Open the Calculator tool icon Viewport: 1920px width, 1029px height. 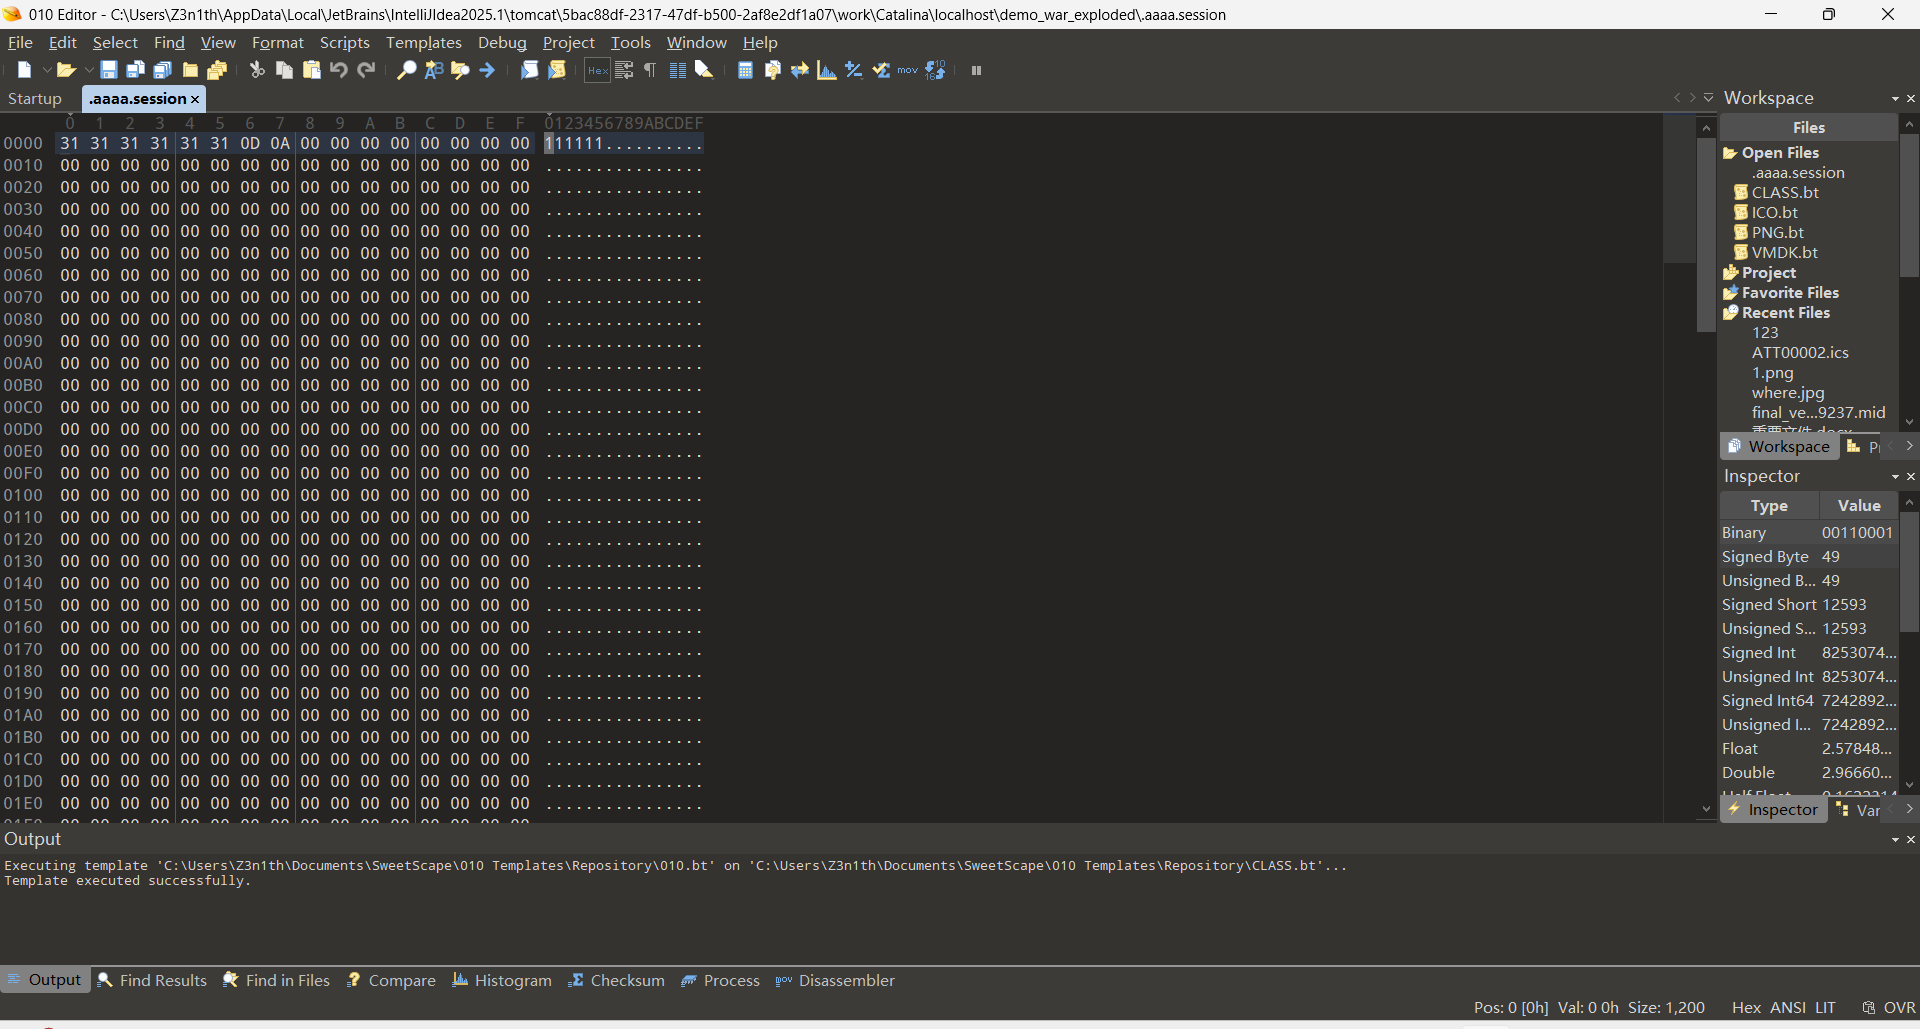(x=745, y=70)
